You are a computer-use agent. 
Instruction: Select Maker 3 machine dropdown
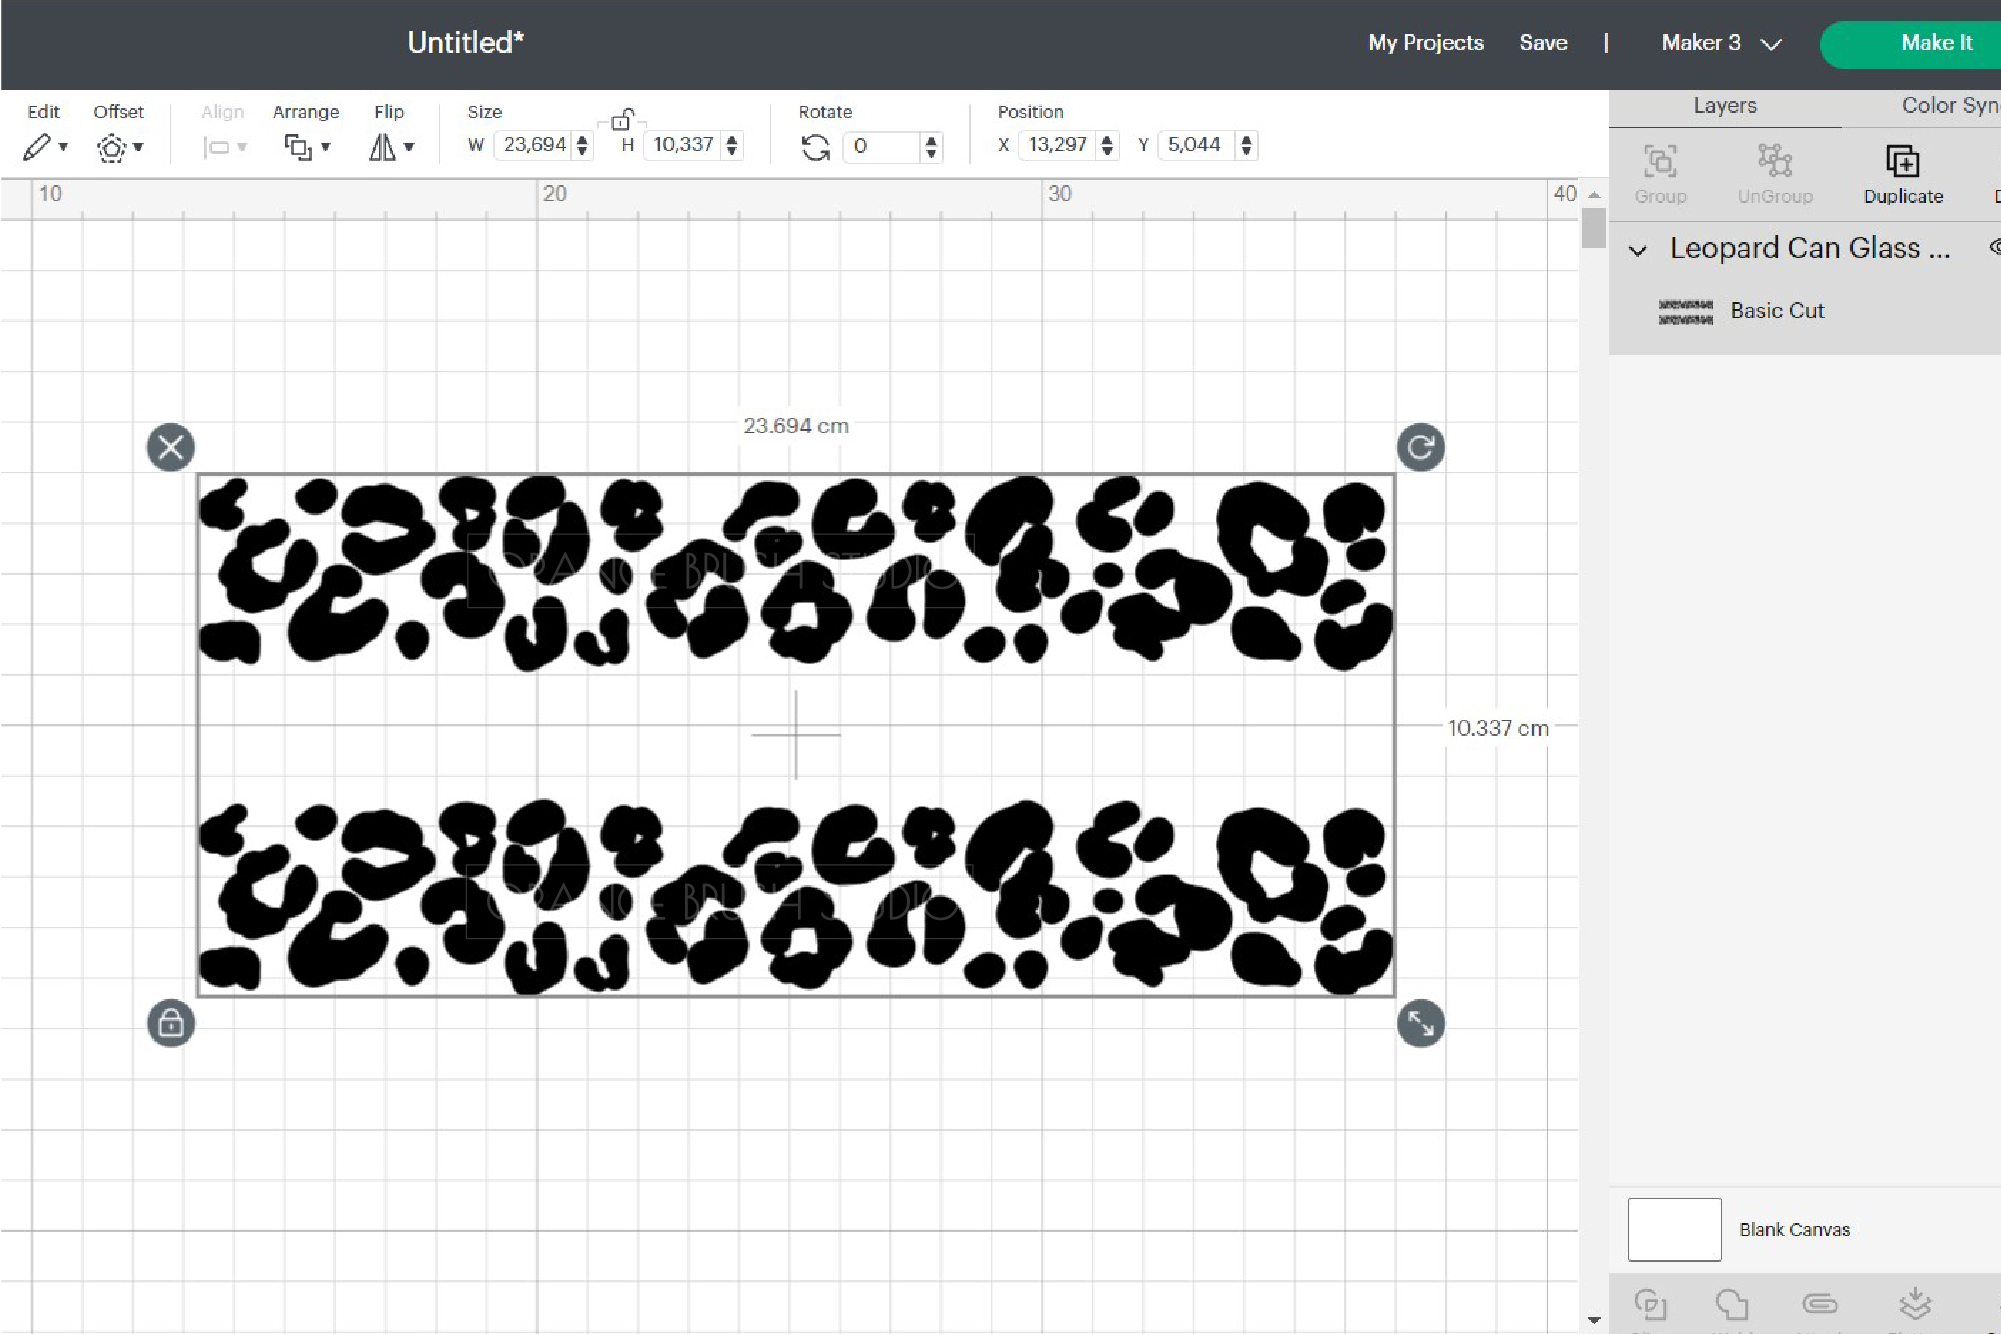(x=1717, y=42)
